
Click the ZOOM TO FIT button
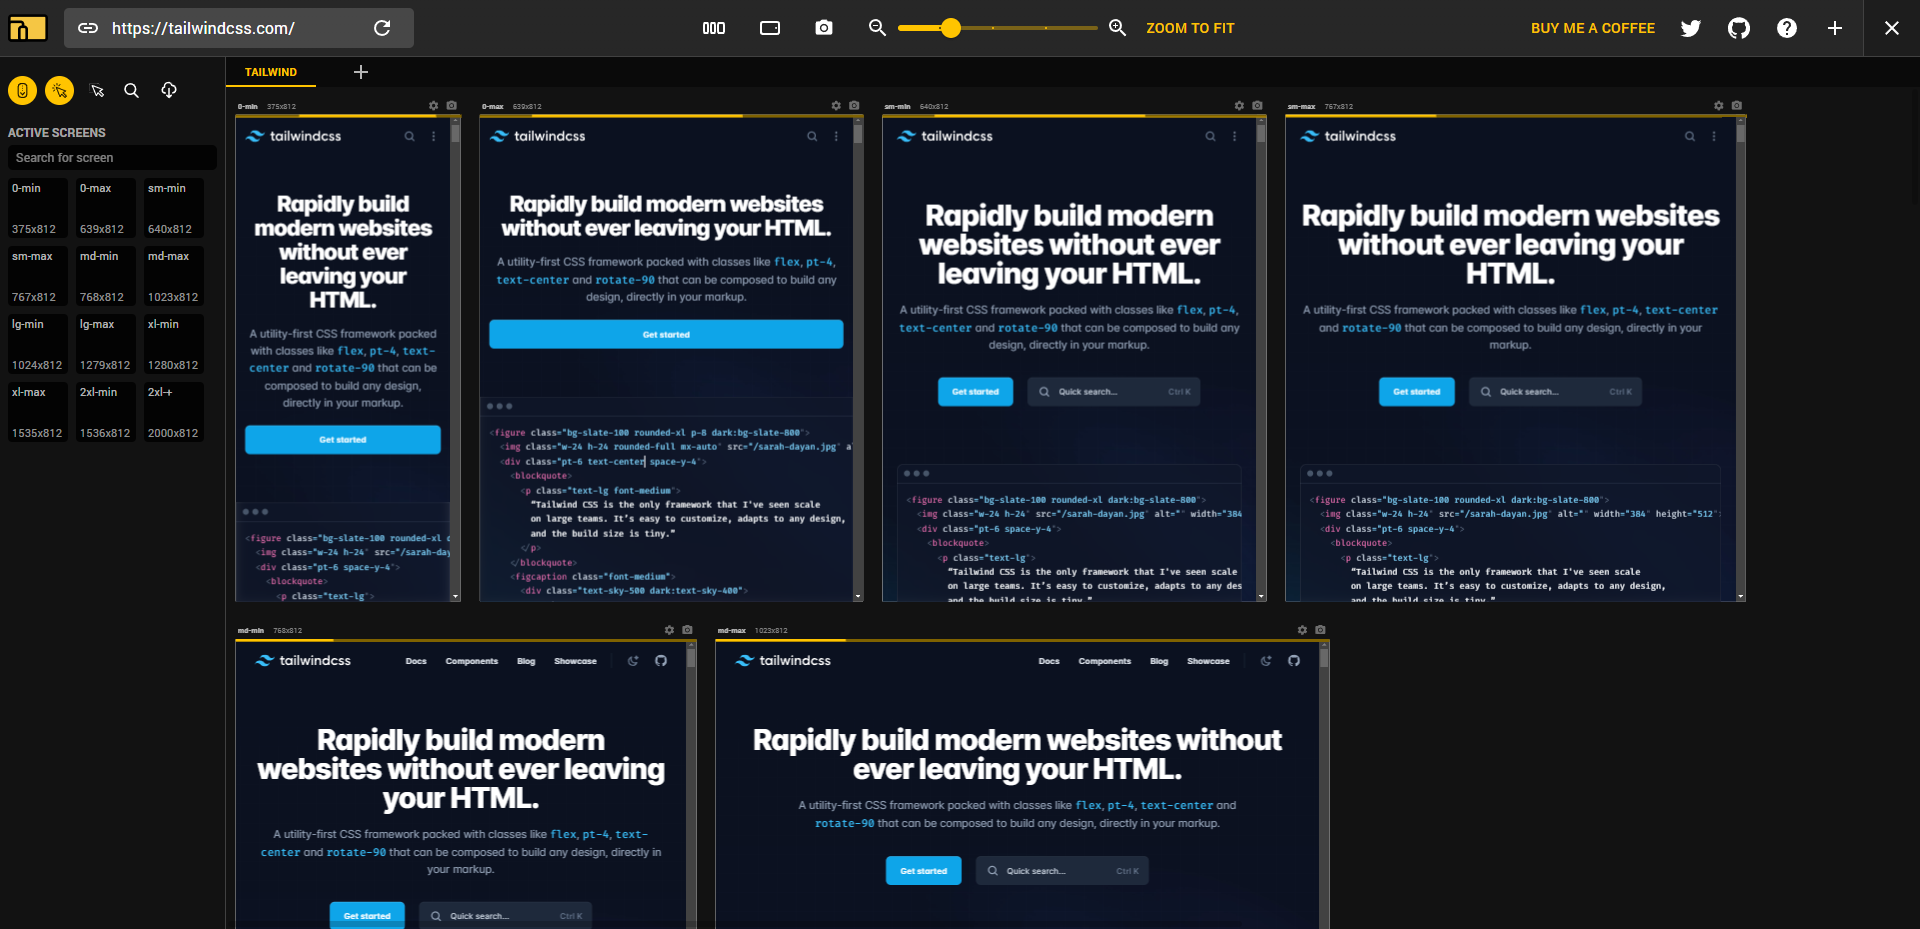tap(1190, 28)
